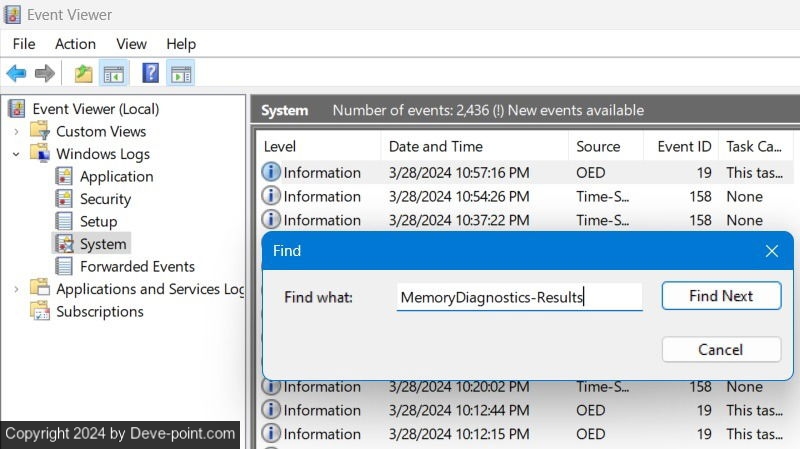
Task: Expand the Custom Views node
Action: (16, 132)
